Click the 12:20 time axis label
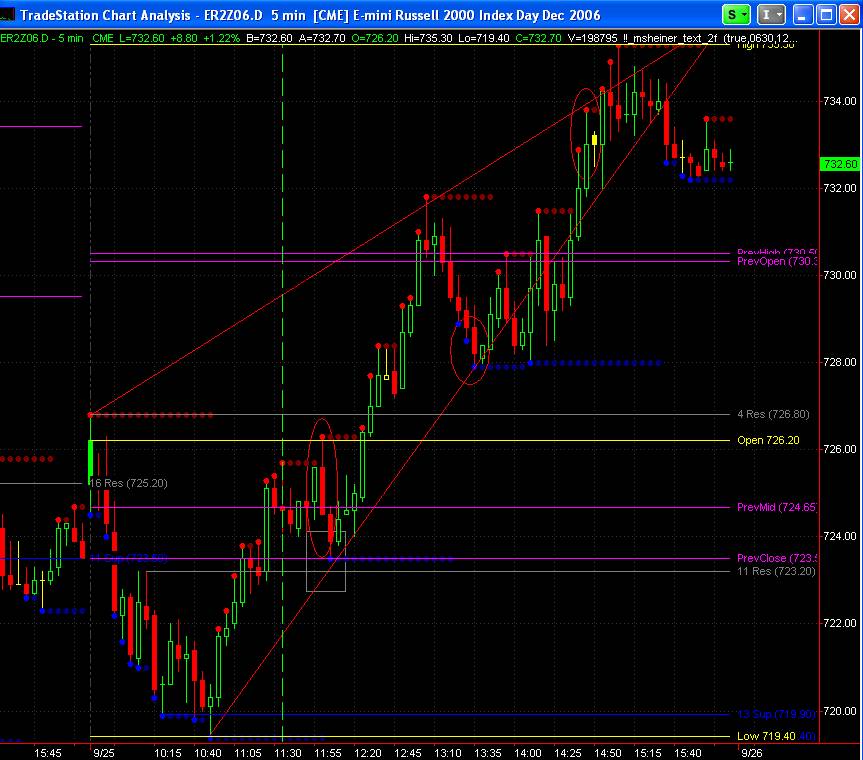The width and height of the screenshot is (863, 760). (368, 753)
